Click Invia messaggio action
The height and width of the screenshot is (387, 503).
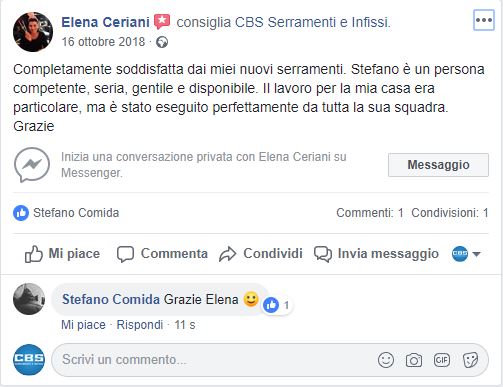[x=376, y=254]
